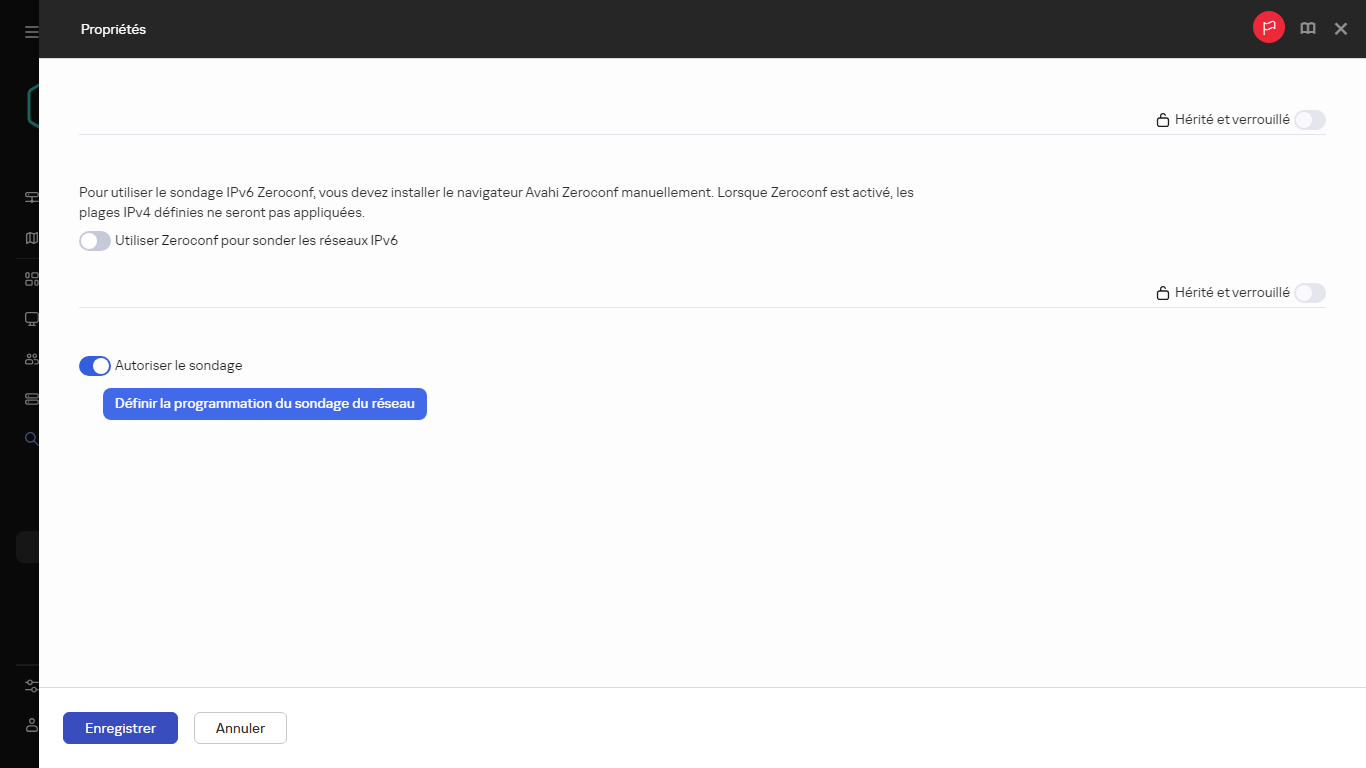This screenshot has width=1366, height=768.
Task: Click the user account icon in sidebar
Action: [31, 724]
